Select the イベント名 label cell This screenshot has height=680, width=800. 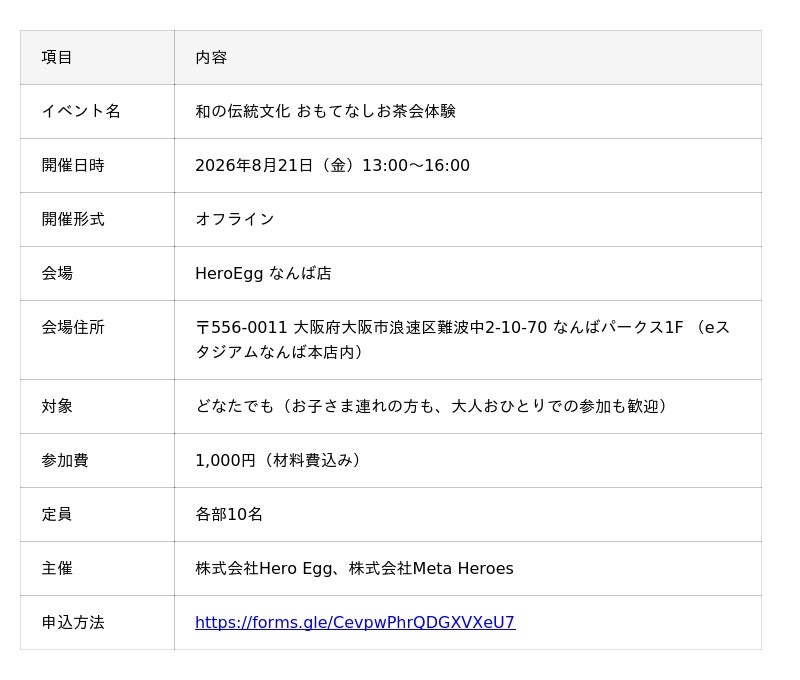tap(97, 111)
